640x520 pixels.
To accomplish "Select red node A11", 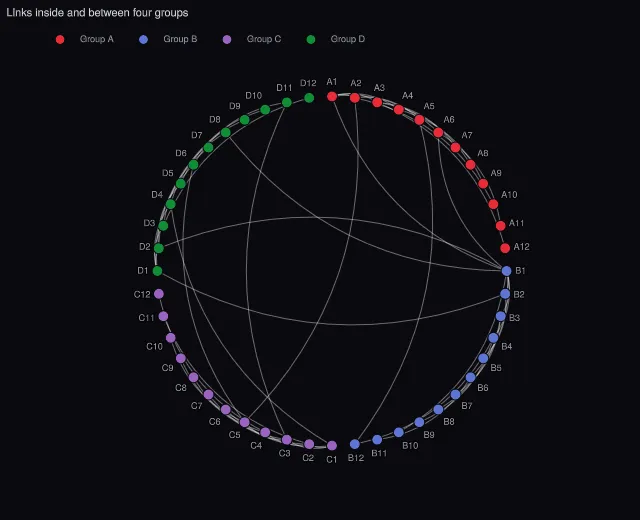I will 500,226.
